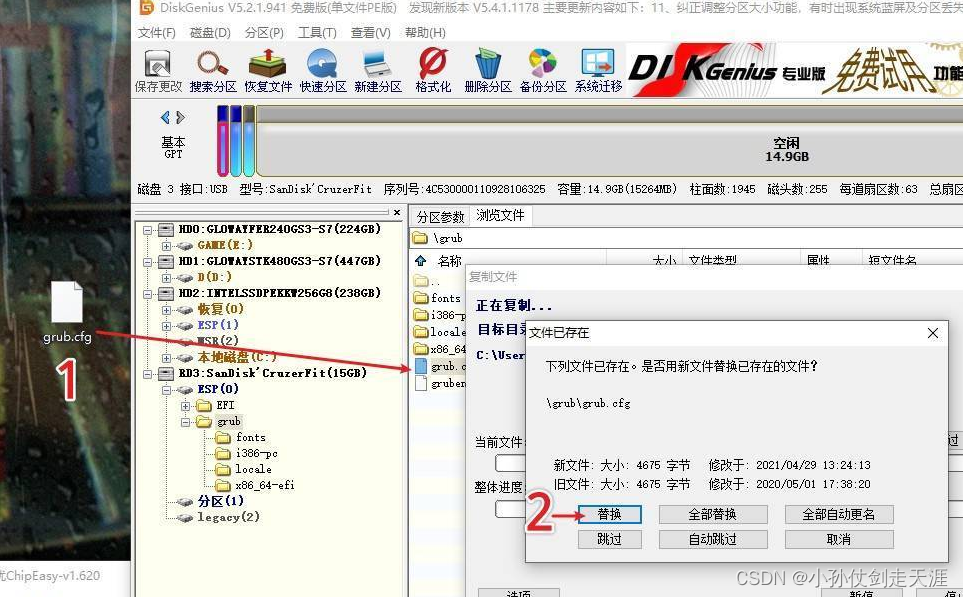Image resolution: width=963 pixels, height=597 pixels.
Task: Click the 全部自动更名 button
Action: point(838,514)
